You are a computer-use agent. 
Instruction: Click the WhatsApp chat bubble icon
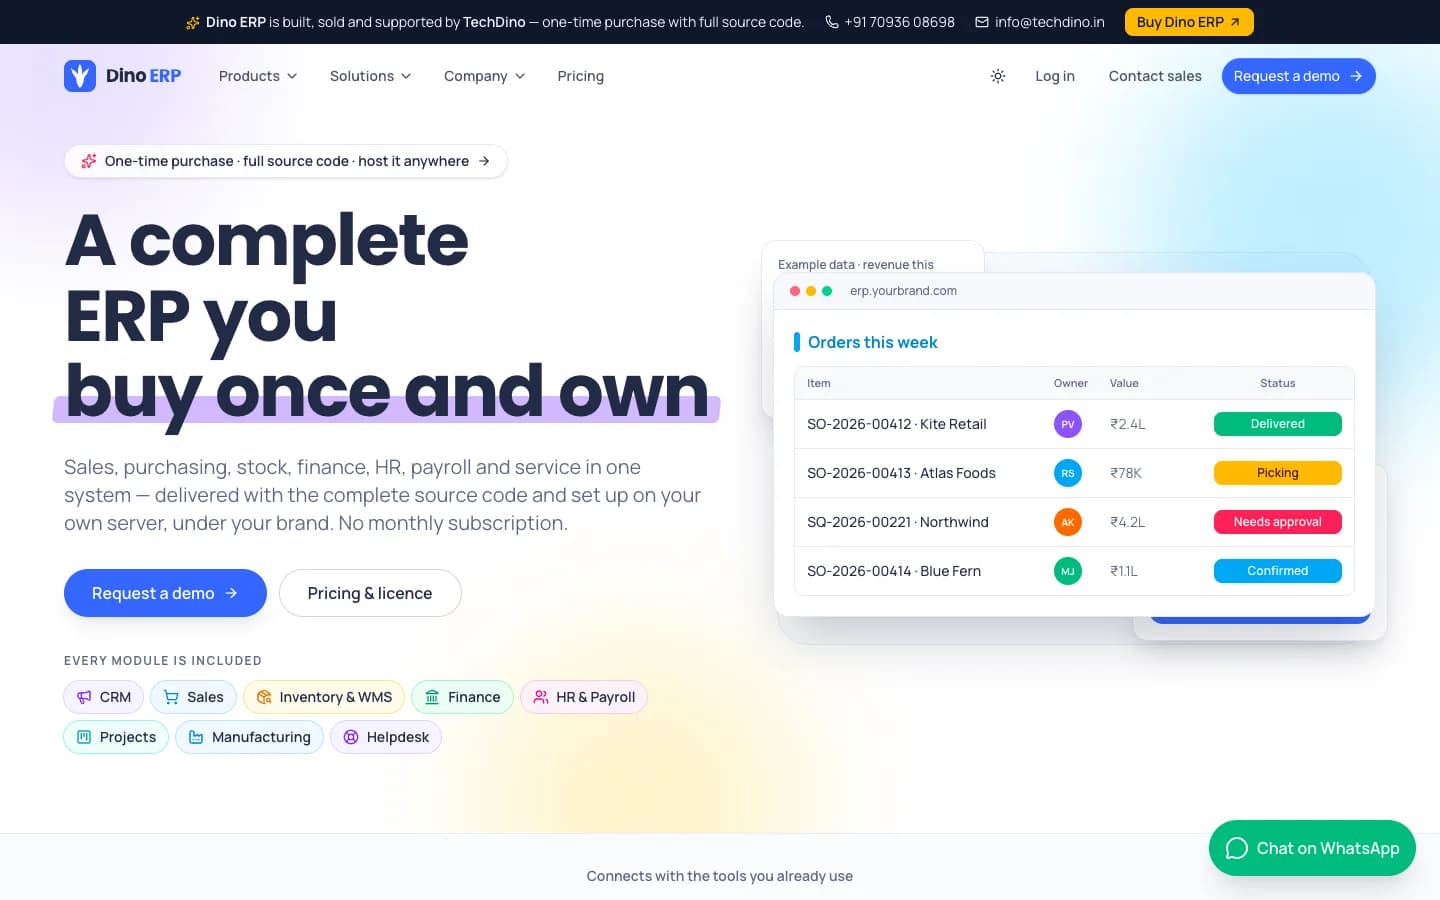click(x=1237, y=848)
